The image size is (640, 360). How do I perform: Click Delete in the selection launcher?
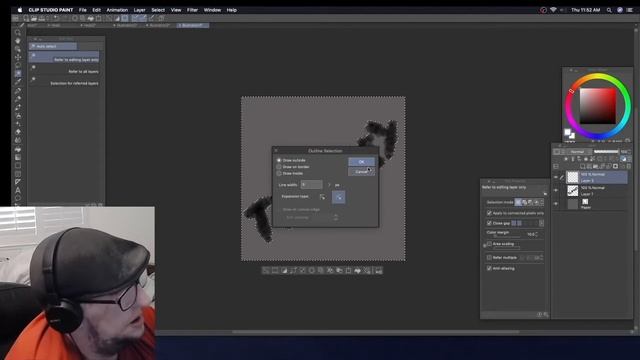[x=311, y=270]
